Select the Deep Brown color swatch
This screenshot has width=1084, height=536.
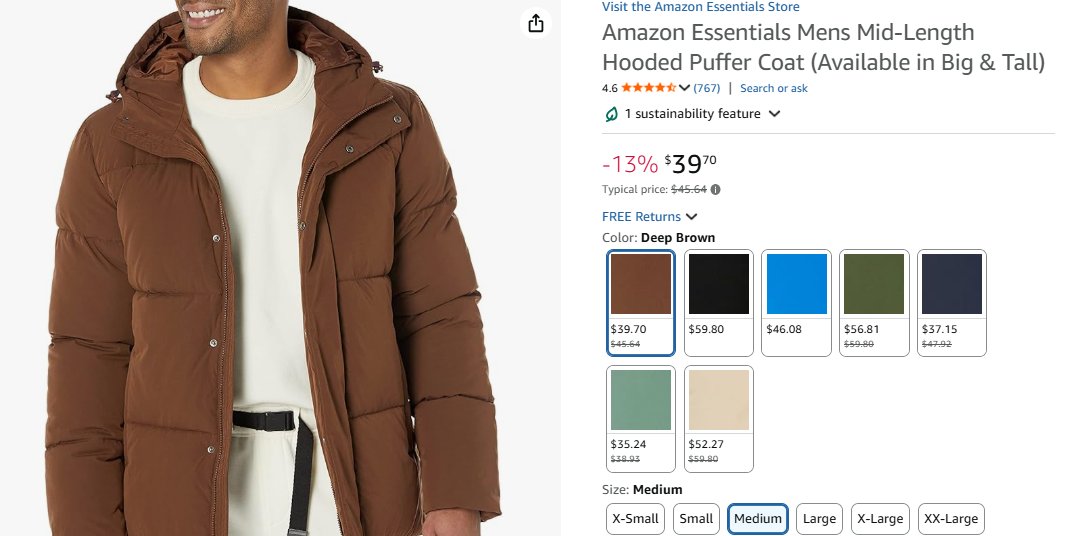click(x=641, y=301)
